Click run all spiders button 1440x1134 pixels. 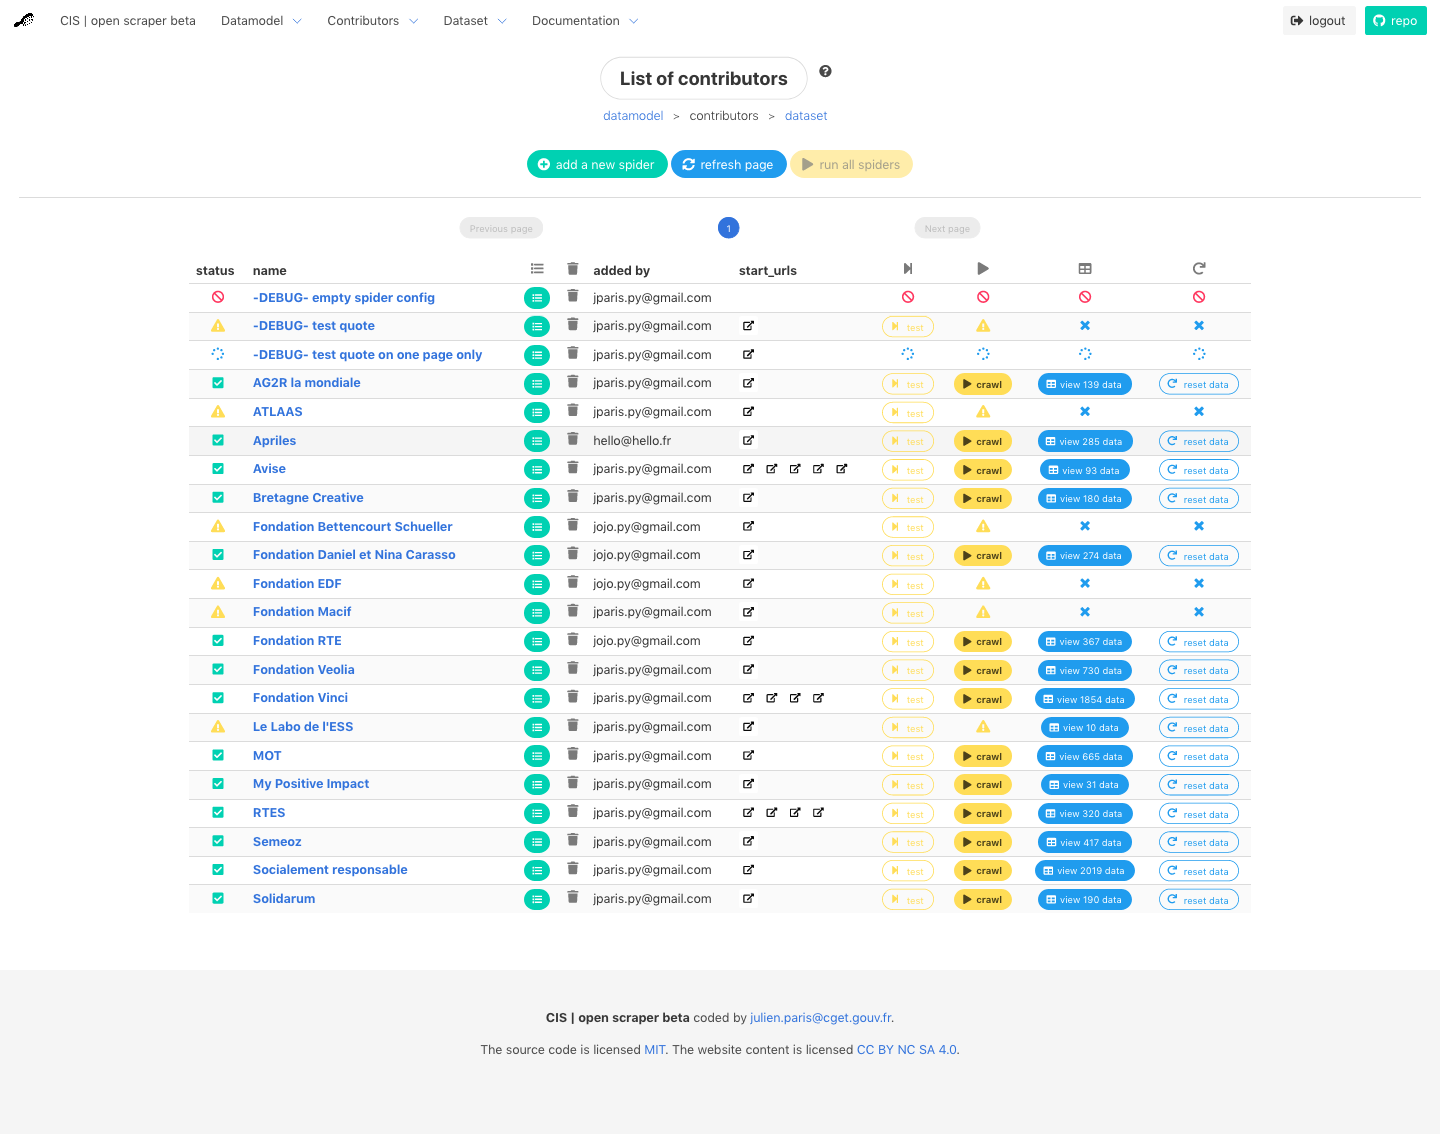tap(851, 164)
